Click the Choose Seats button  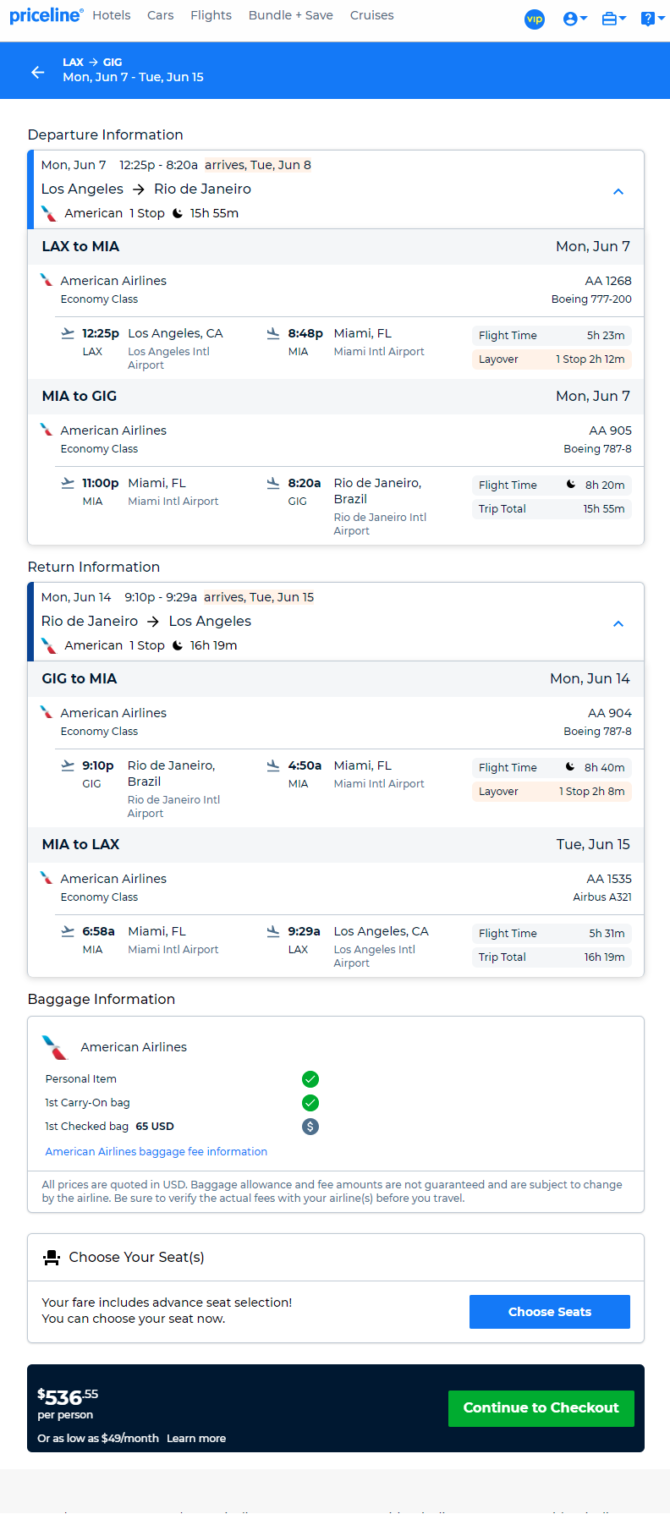click(x=550, y=1312)
